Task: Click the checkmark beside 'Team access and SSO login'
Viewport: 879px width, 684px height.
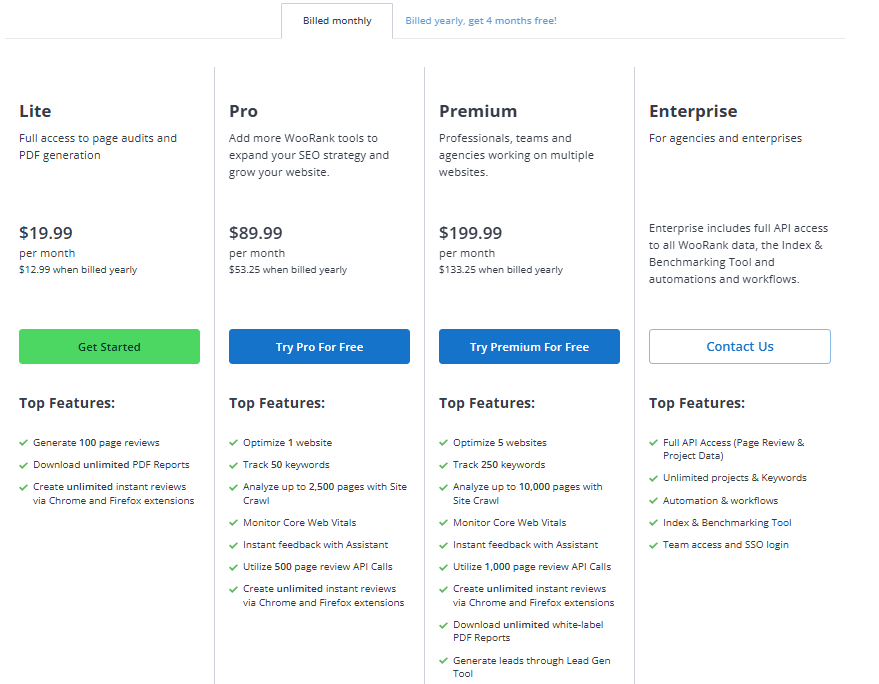Action: point(654,544)
